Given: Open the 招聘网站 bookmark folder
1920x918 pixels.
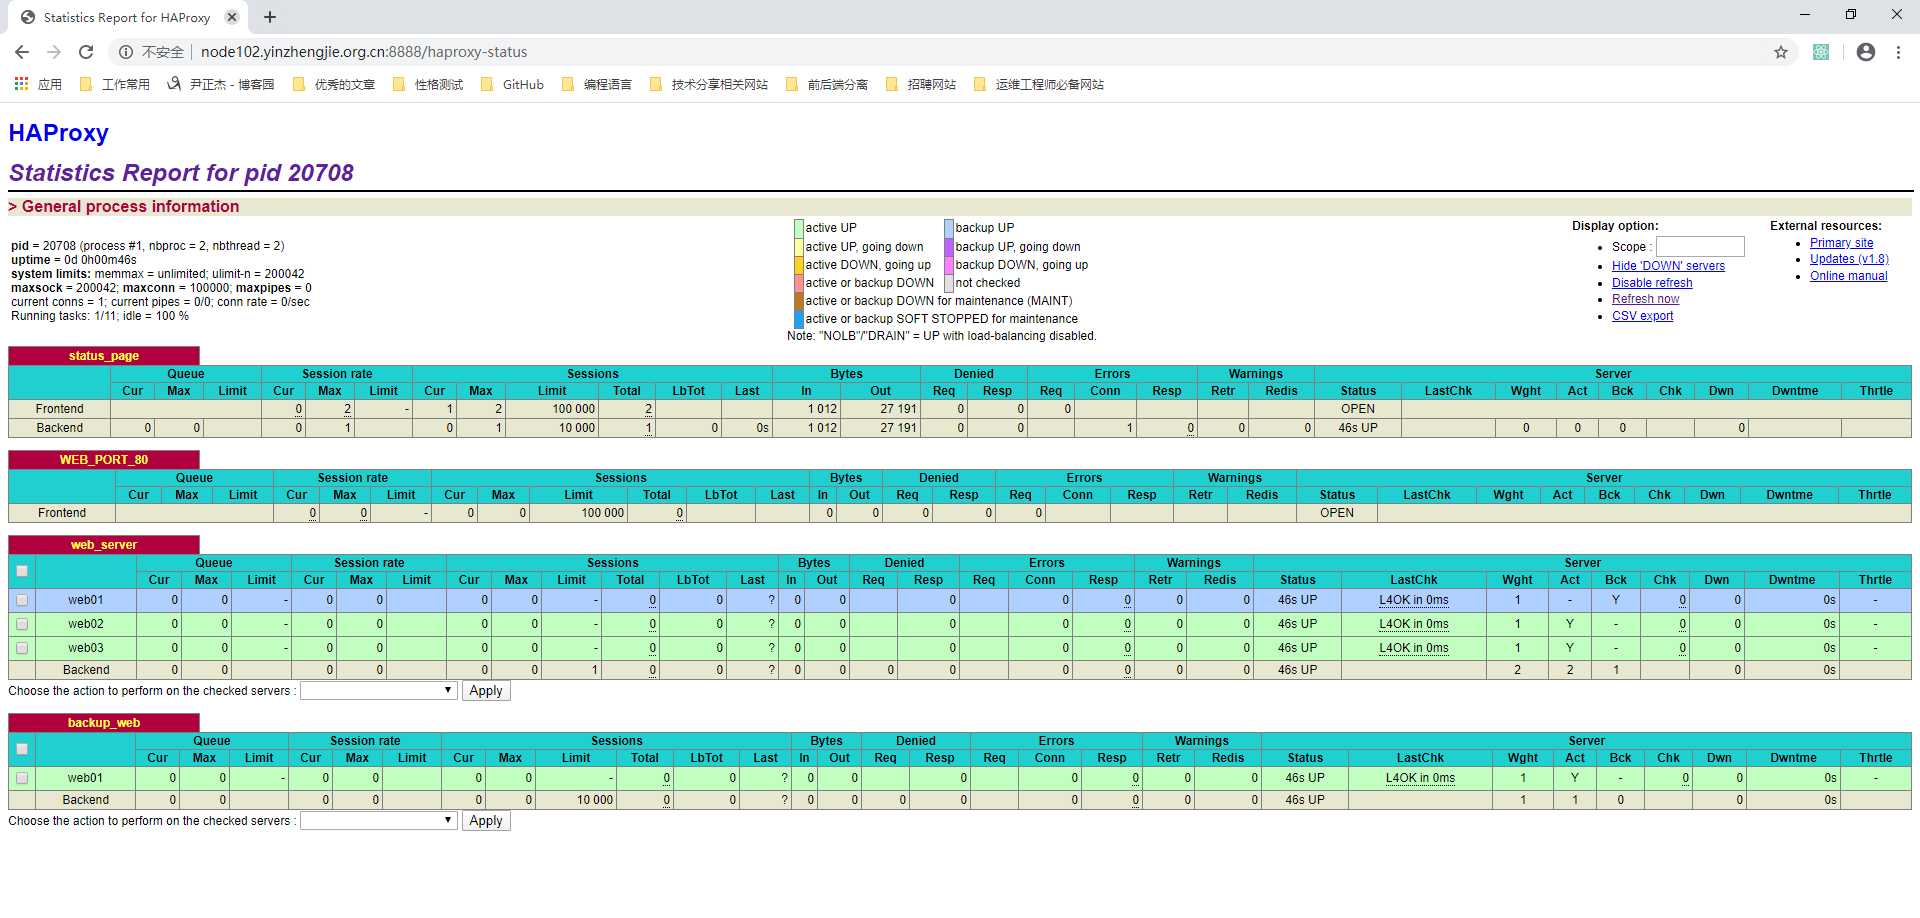Looking at the screenshot, I should (921, 84).
